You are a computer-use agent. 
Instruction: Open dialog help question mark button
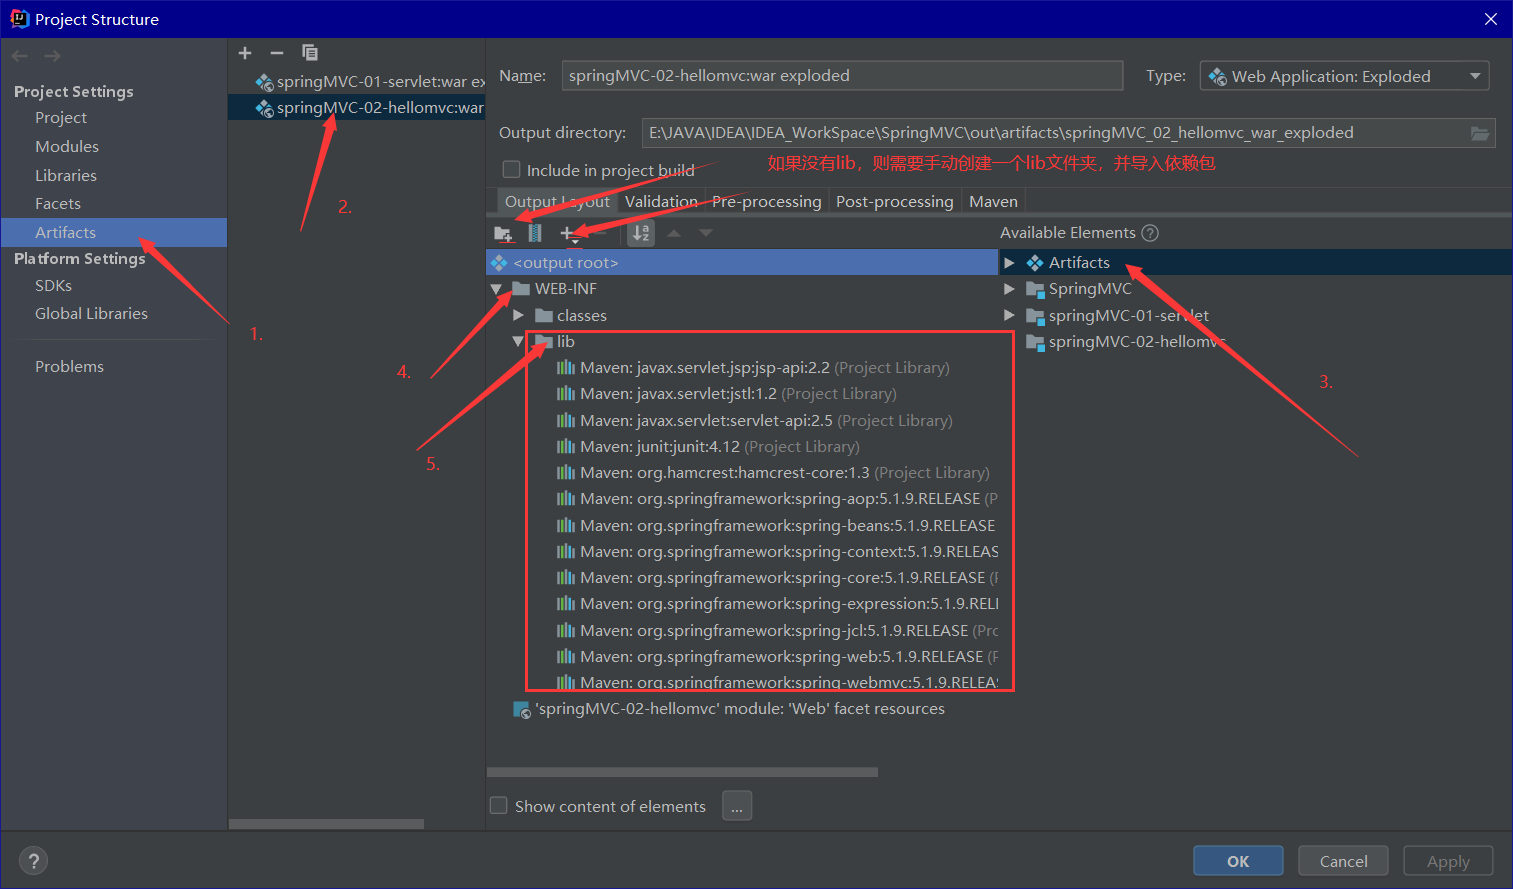point(33,861)
